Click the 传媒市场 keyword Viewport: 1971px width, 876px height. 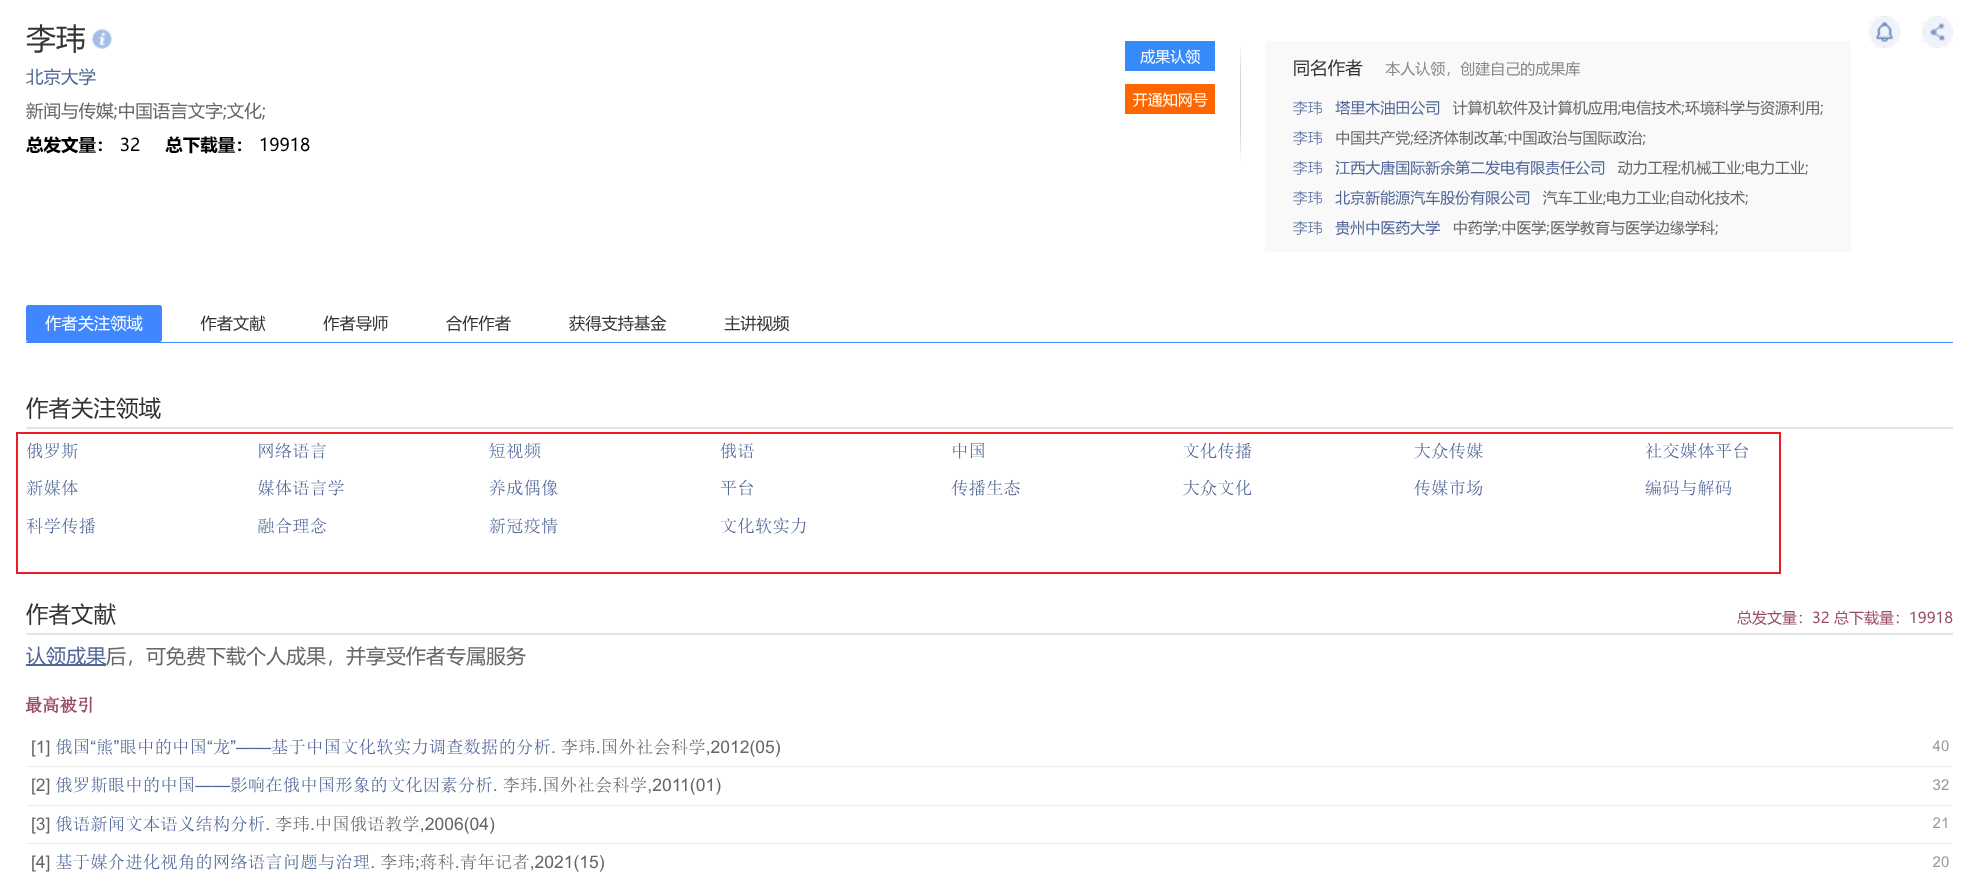1449,488
